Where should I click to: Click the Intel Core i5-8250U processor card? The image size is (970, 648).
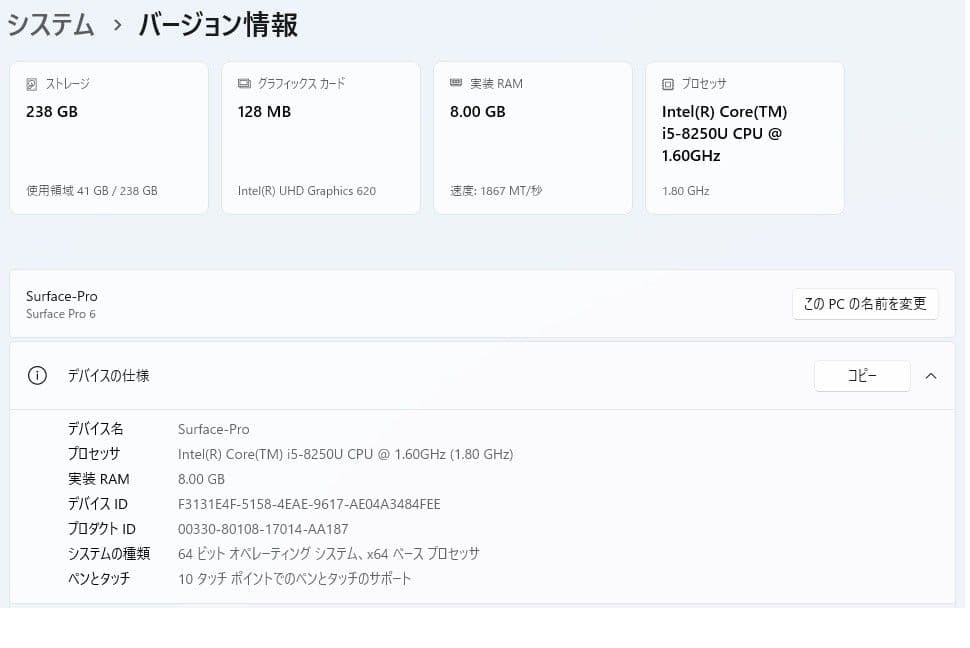coord(744,137)
